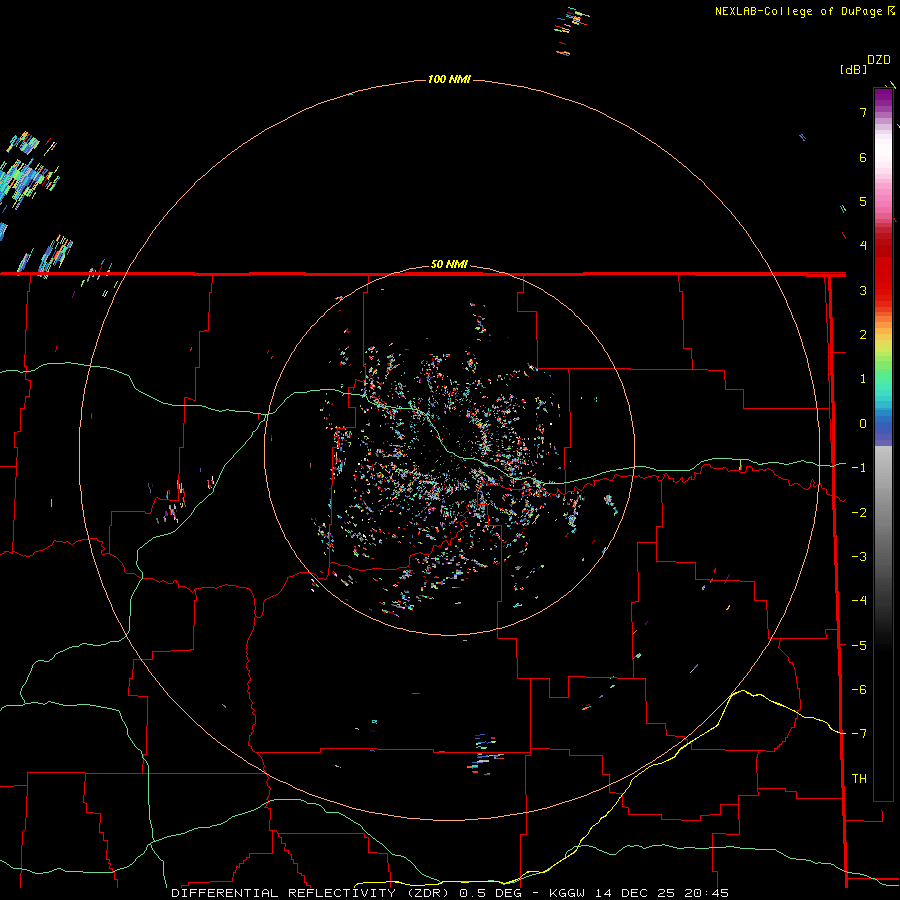
Task: Click the 100 NMI range ring label
Action: tap(449, 79)
